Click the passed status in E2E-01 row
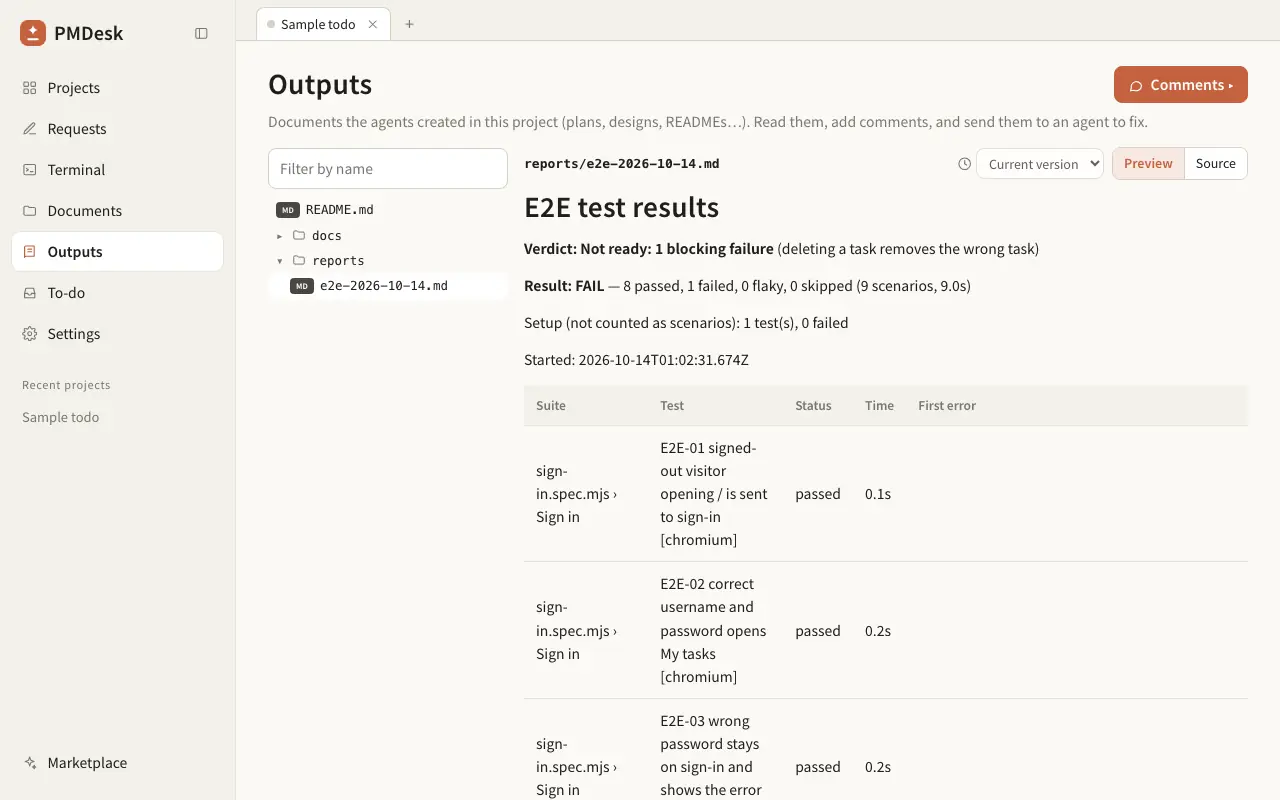 click(818, 494)
